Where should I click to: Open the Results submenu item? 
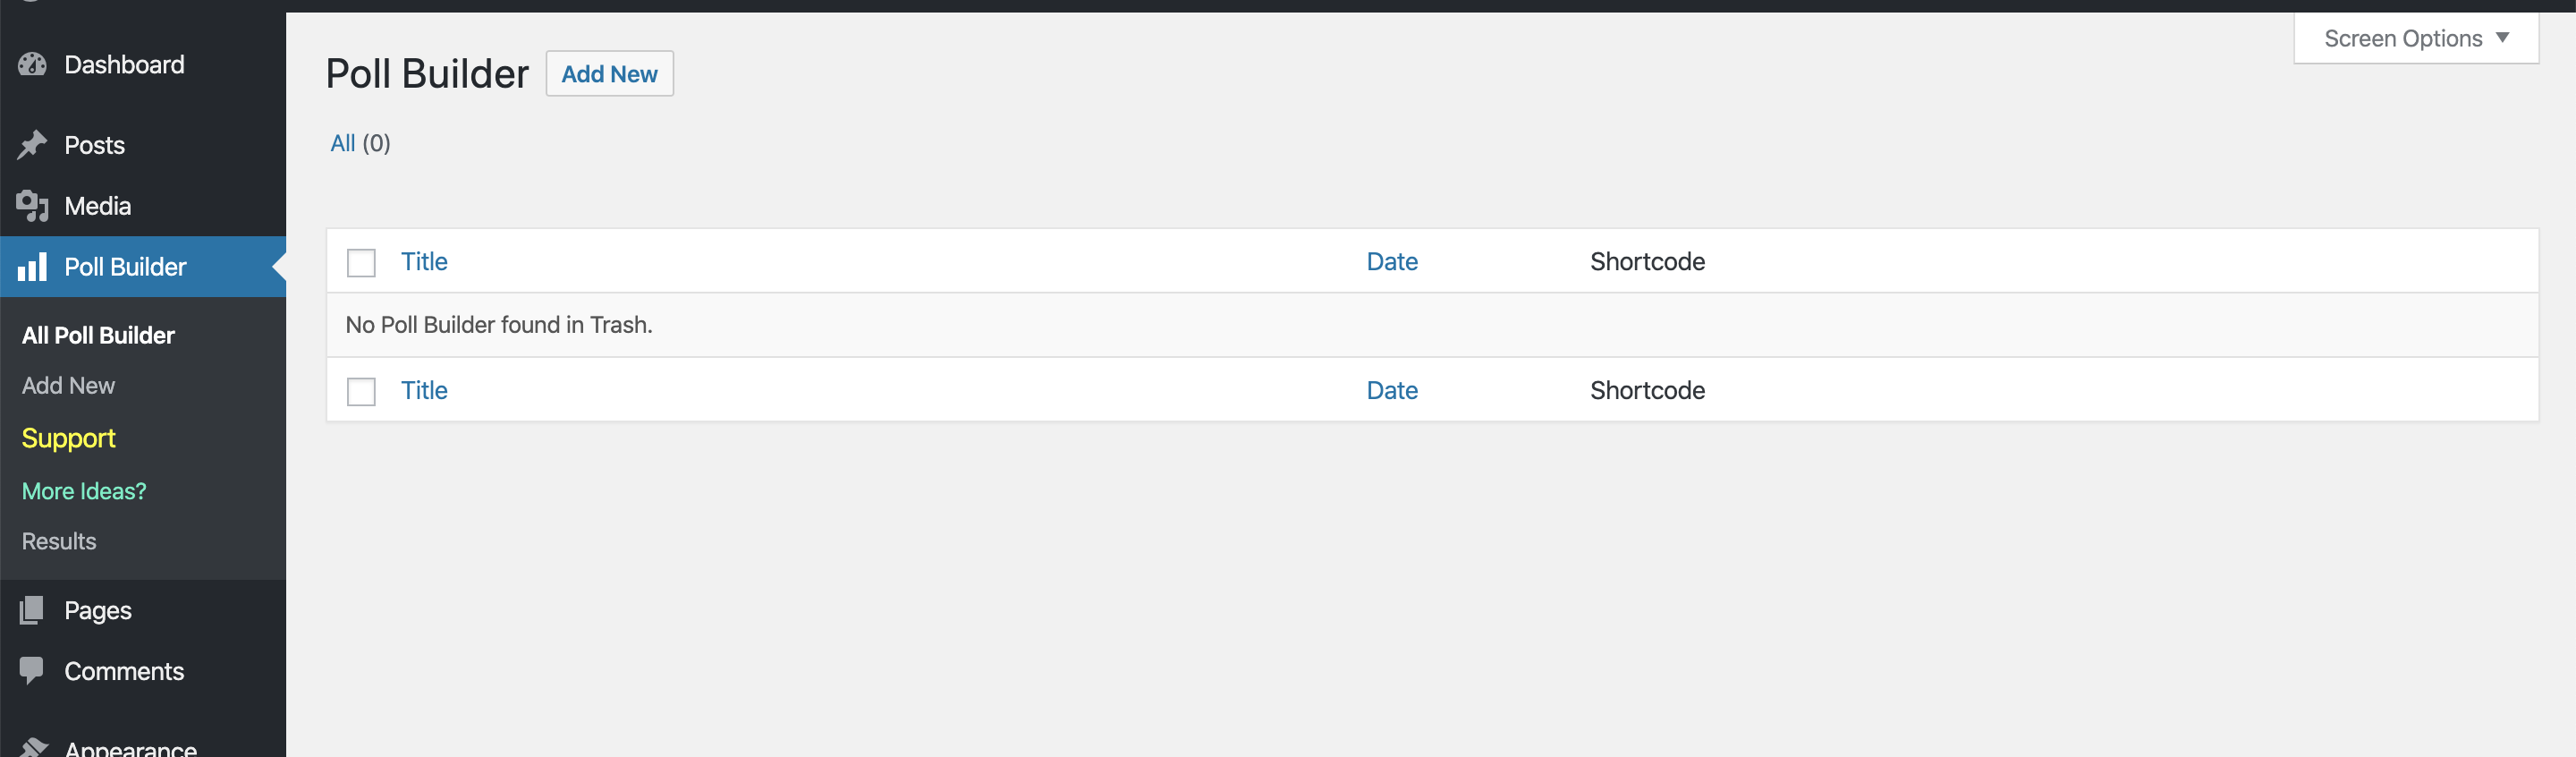click(59, 541)
